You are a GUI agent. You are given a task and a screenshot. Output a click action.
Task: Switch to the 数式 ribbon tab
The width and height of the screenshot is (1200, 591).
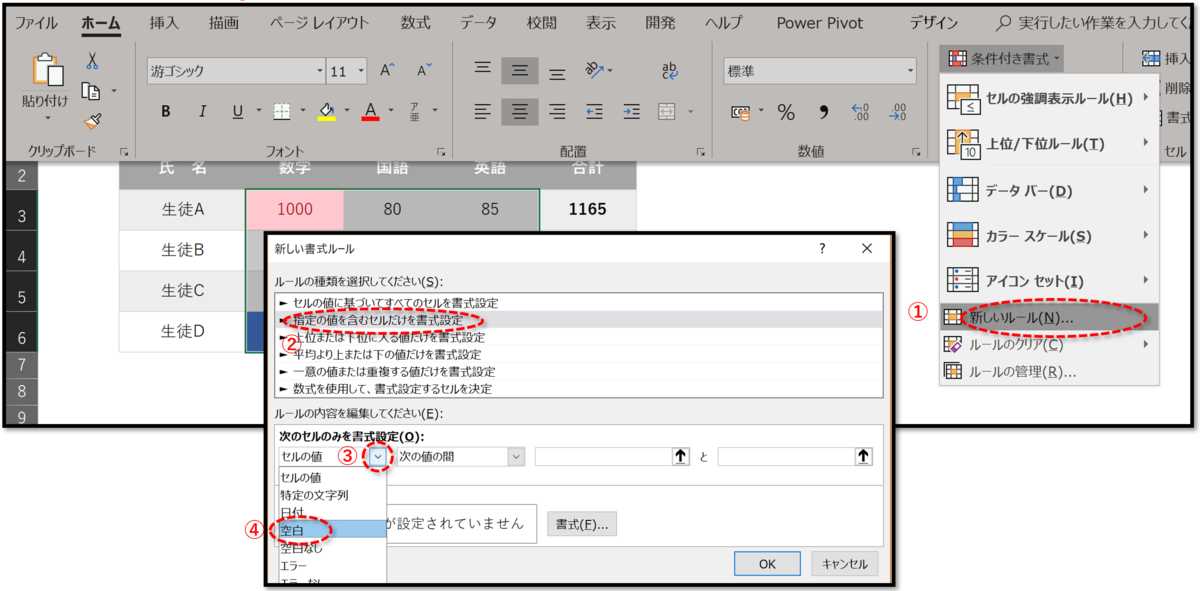pyautogui.click(x=416, y=22)
